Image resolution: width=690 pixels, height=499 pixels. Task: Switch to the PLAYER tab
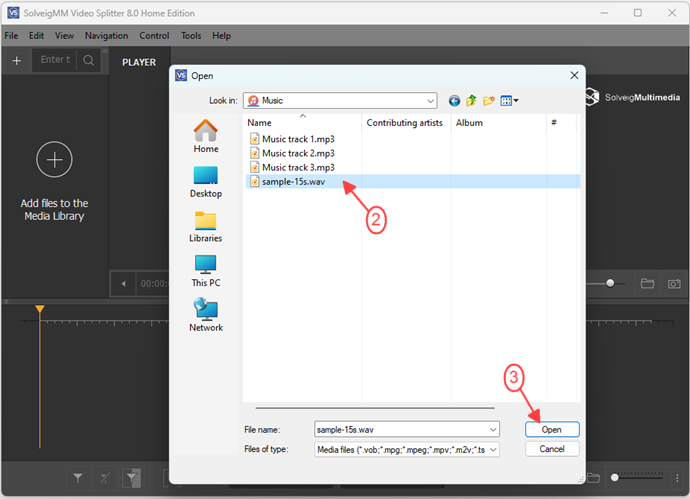pyautogui.click(x=139, y=62)
